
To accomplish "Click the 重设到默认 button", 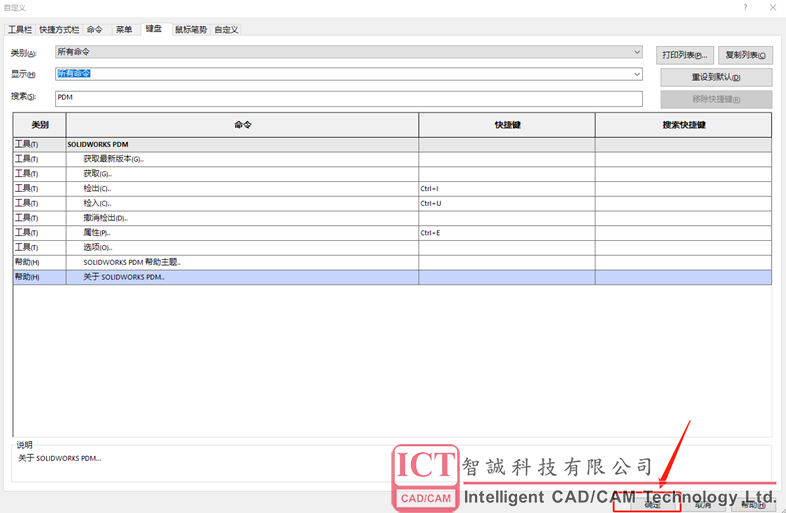I will 716,77.
